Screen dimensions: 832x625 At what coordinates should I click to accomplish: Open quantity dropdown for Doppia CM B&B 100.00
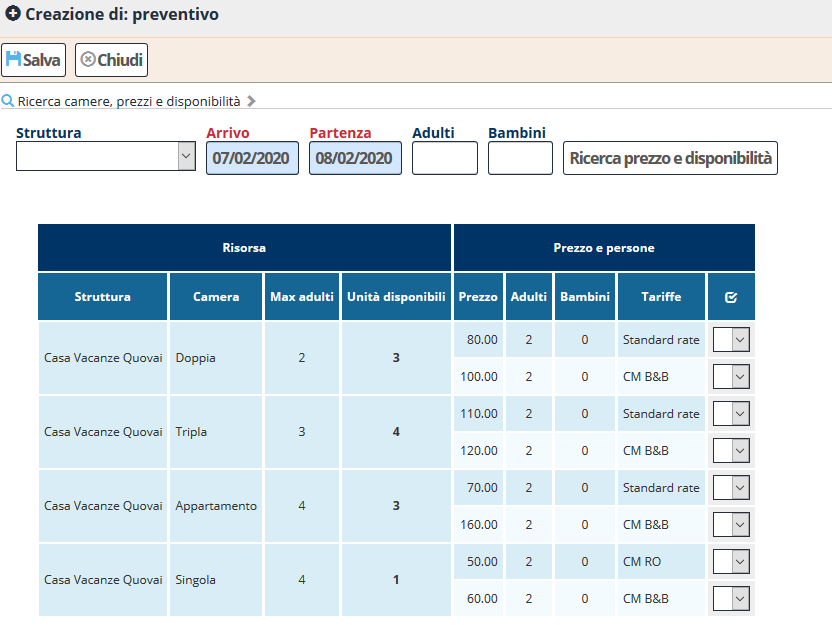point(731,377)
